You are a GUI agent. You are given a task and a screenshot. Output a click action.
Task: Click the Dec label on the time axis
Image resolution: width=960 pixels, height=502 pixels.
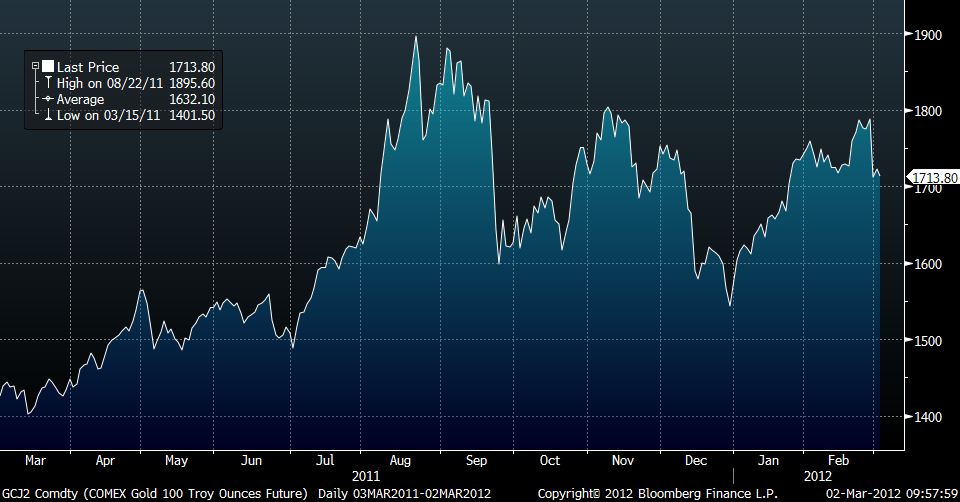click(695, 461)
